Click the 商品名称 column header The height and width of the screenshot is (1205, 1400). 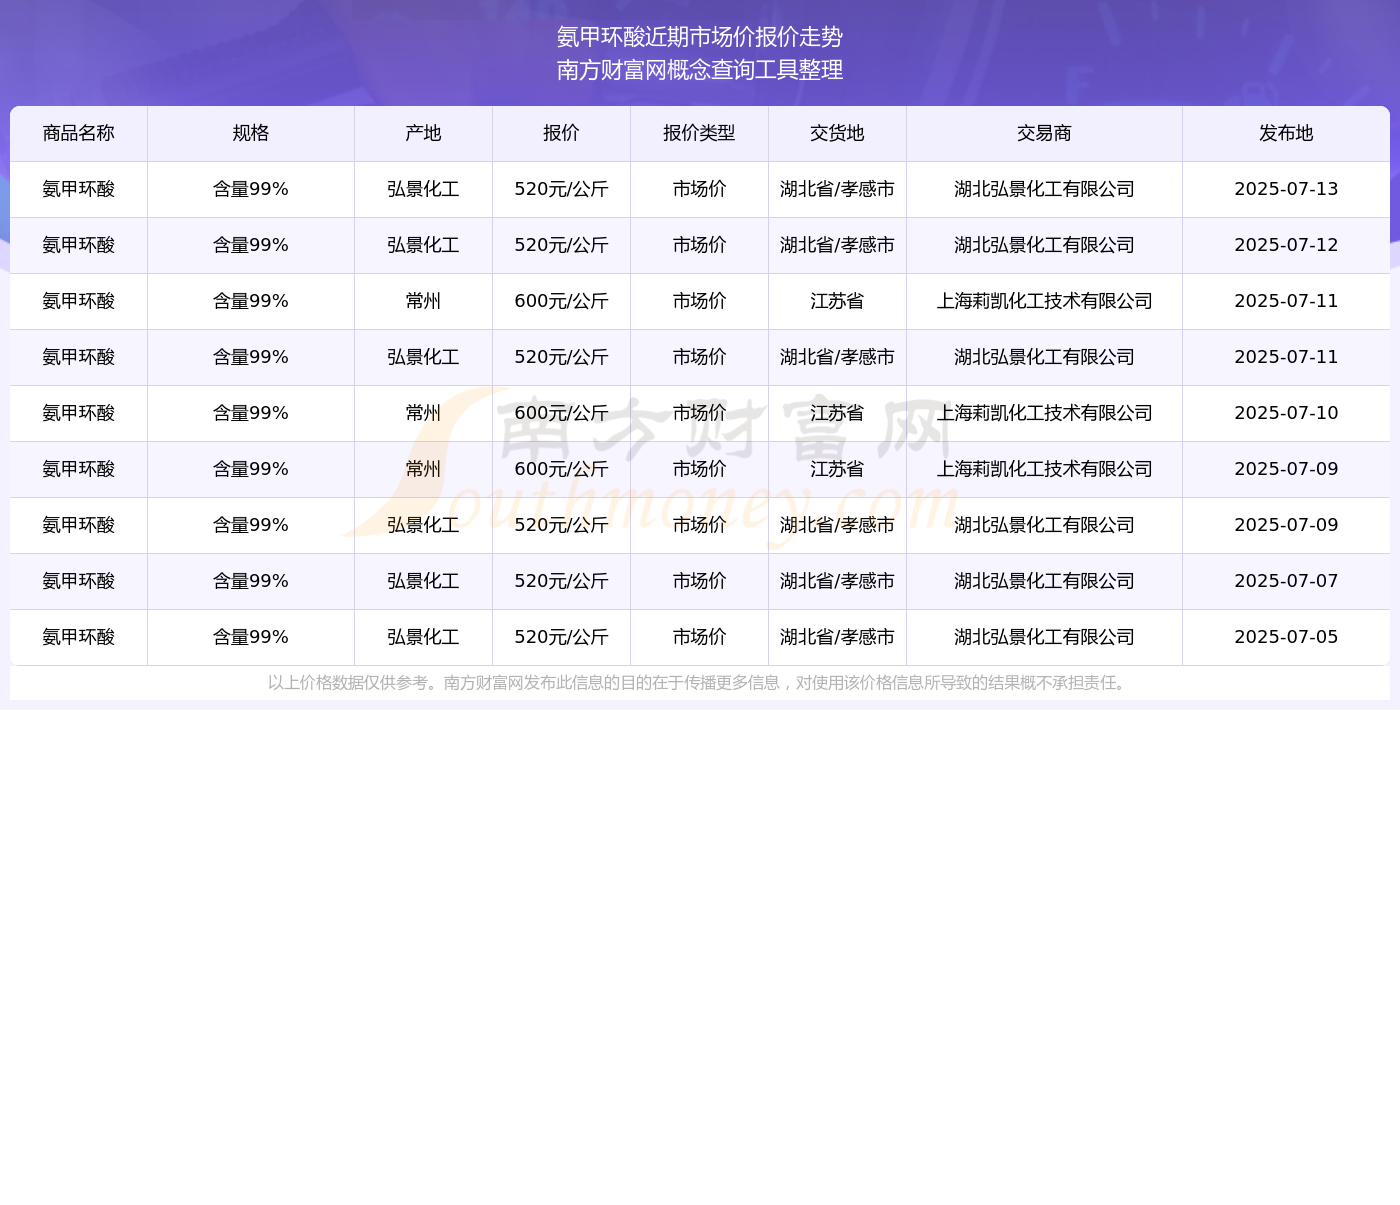[x=78, y=134]
